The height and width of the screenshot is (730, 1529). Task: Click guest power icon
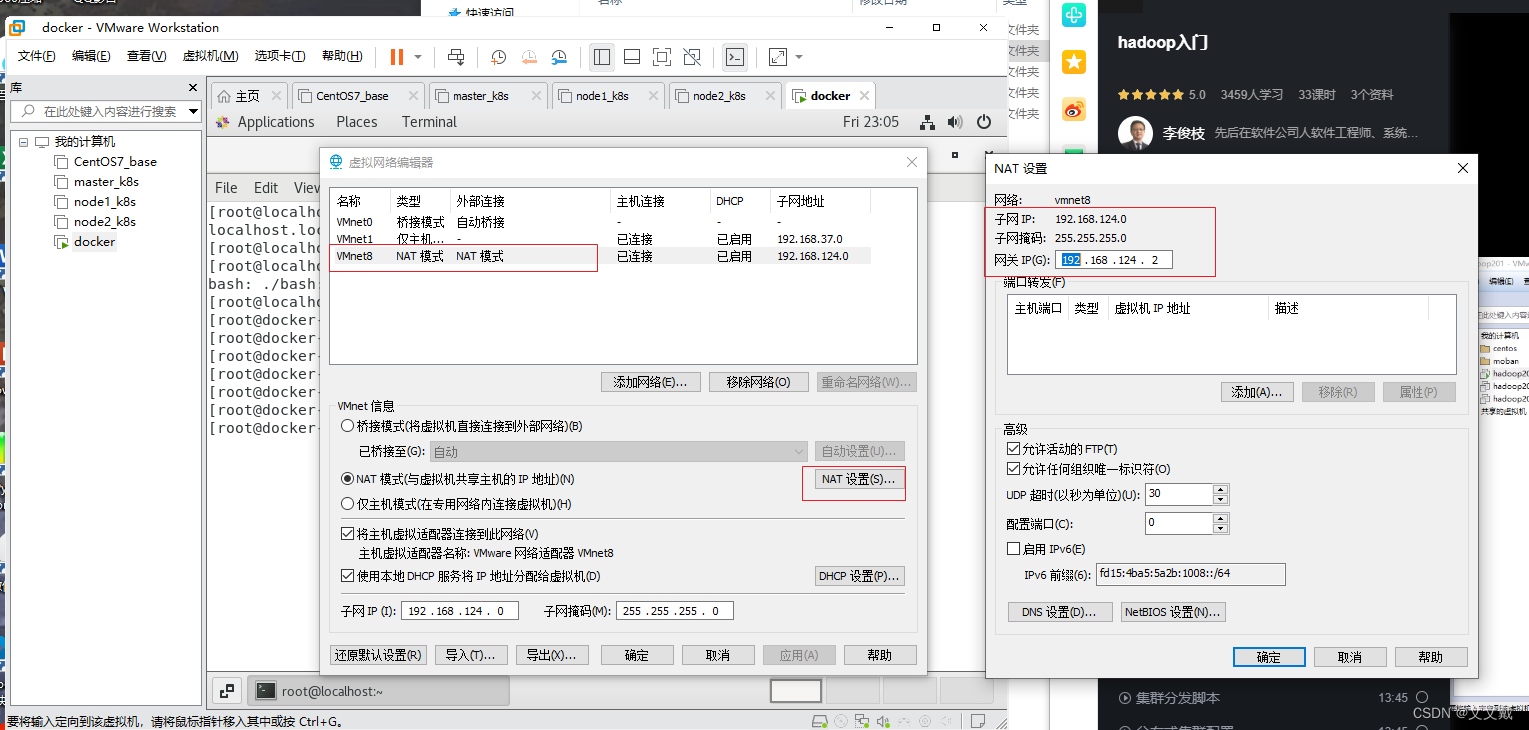coord(984,122)
